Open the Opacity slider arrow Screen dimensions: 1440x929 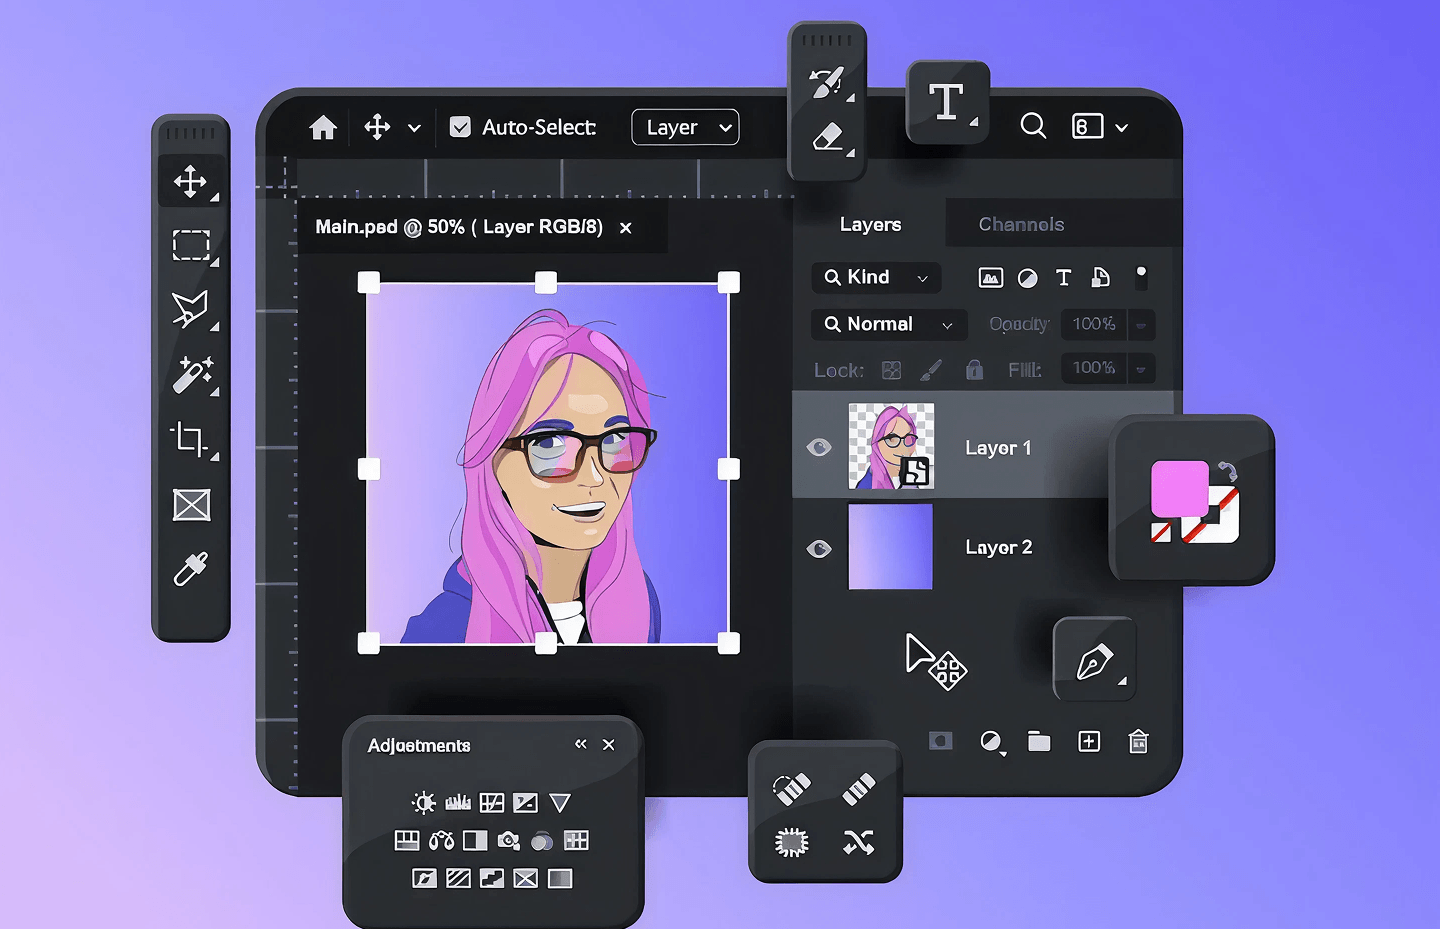click(x=1141, y=325)
